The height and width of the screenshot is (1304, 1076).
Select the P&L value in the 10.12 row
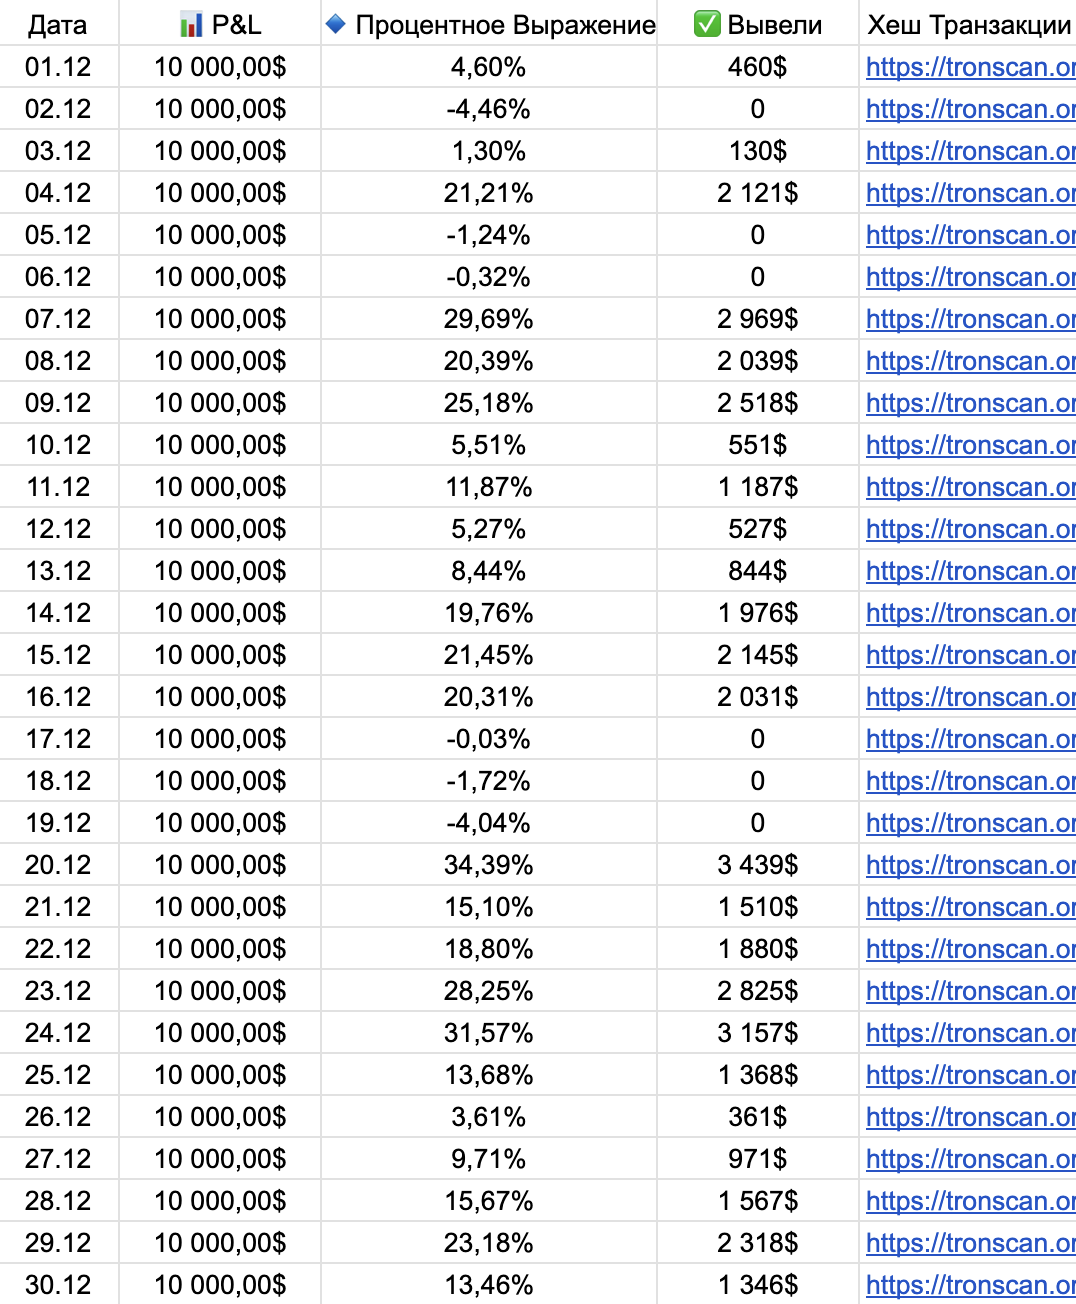point(220,445)
